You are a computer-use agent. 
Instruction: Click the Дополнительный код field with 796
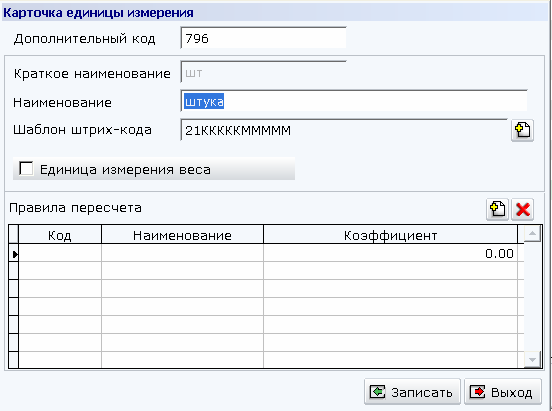point(263,38)
